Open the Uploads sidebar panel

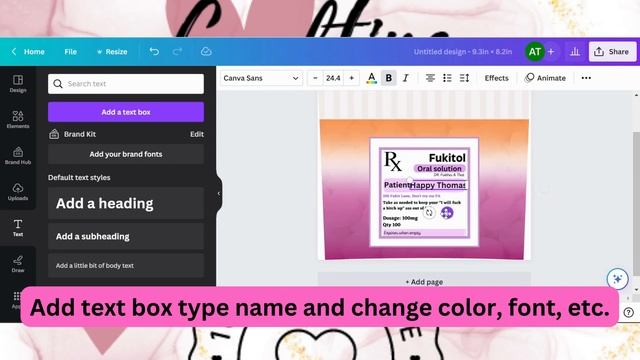[18, 191]
